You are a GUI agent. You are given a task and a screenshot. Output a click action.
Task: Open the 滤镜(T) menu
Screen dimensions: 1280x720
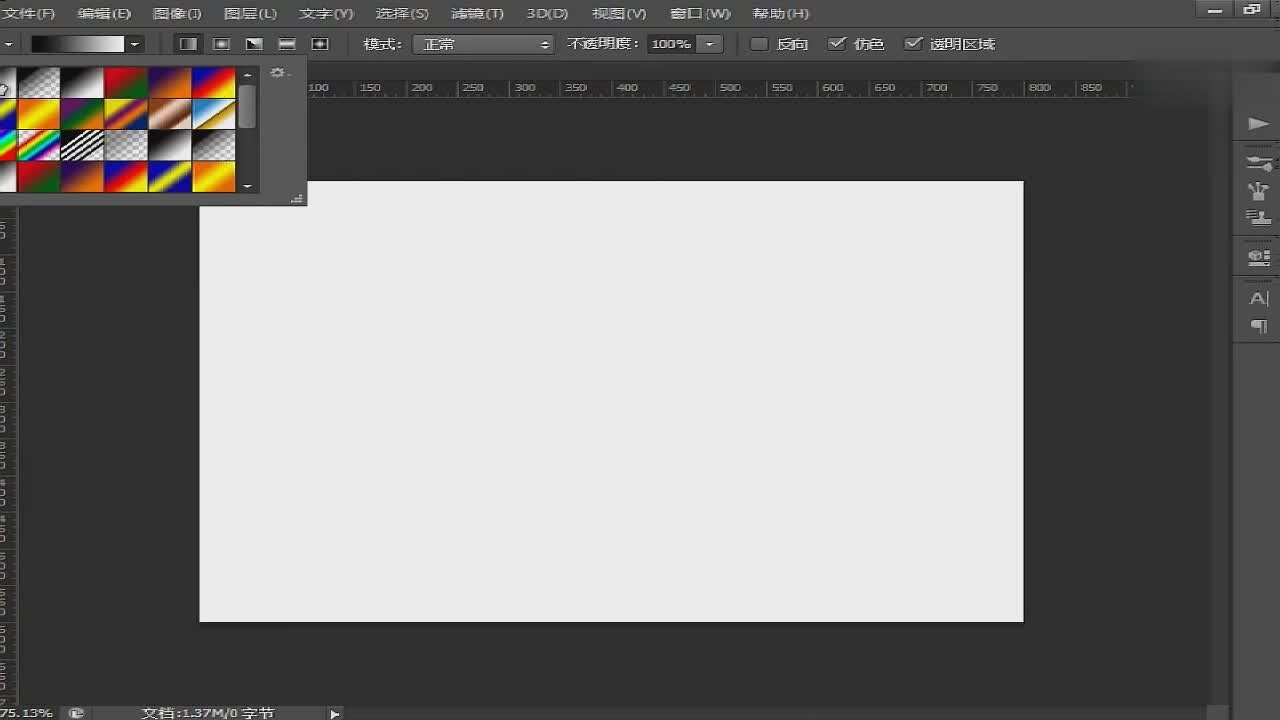tap(477, 14)
